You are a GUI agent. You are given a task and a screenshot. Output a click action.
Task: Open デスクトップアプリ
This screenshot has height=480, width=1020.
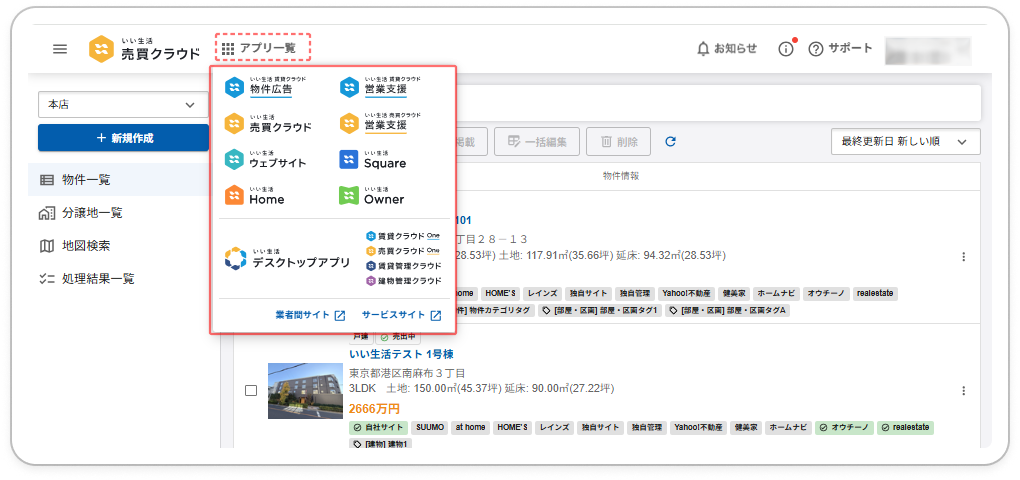pos(287,259)
